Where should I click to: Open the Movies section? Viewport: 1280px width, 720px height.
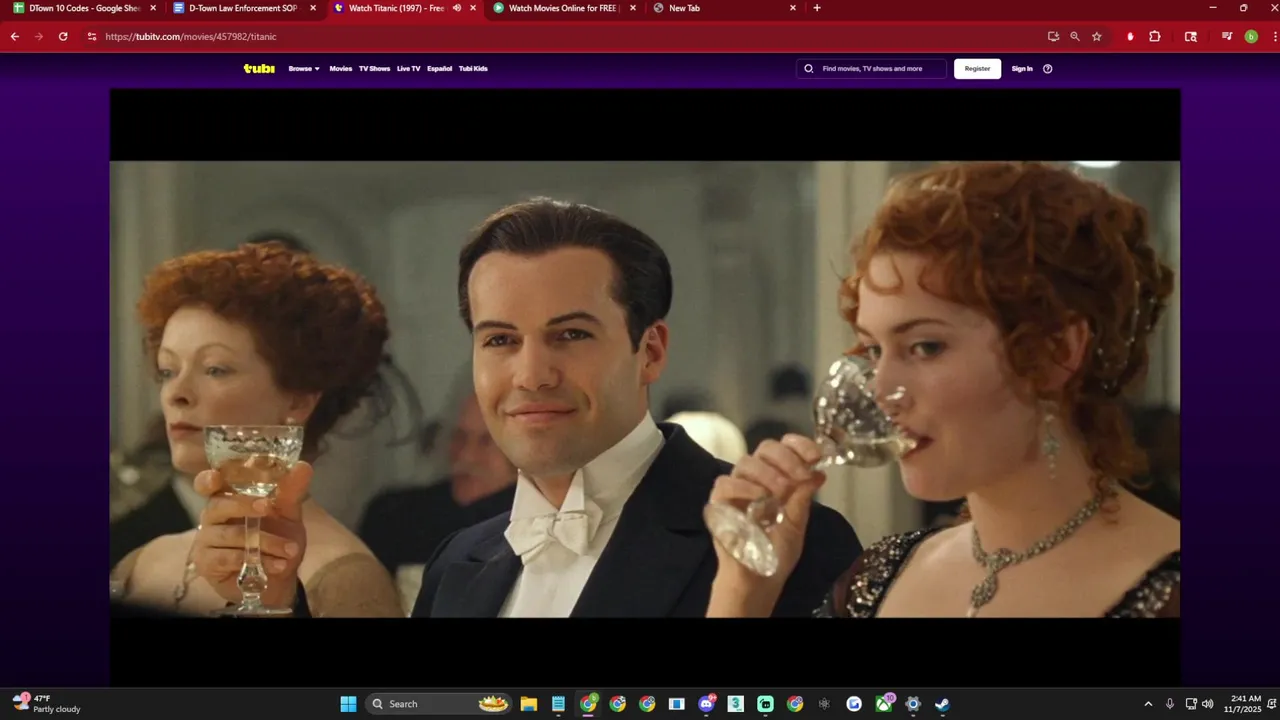(x=341, y=69)
